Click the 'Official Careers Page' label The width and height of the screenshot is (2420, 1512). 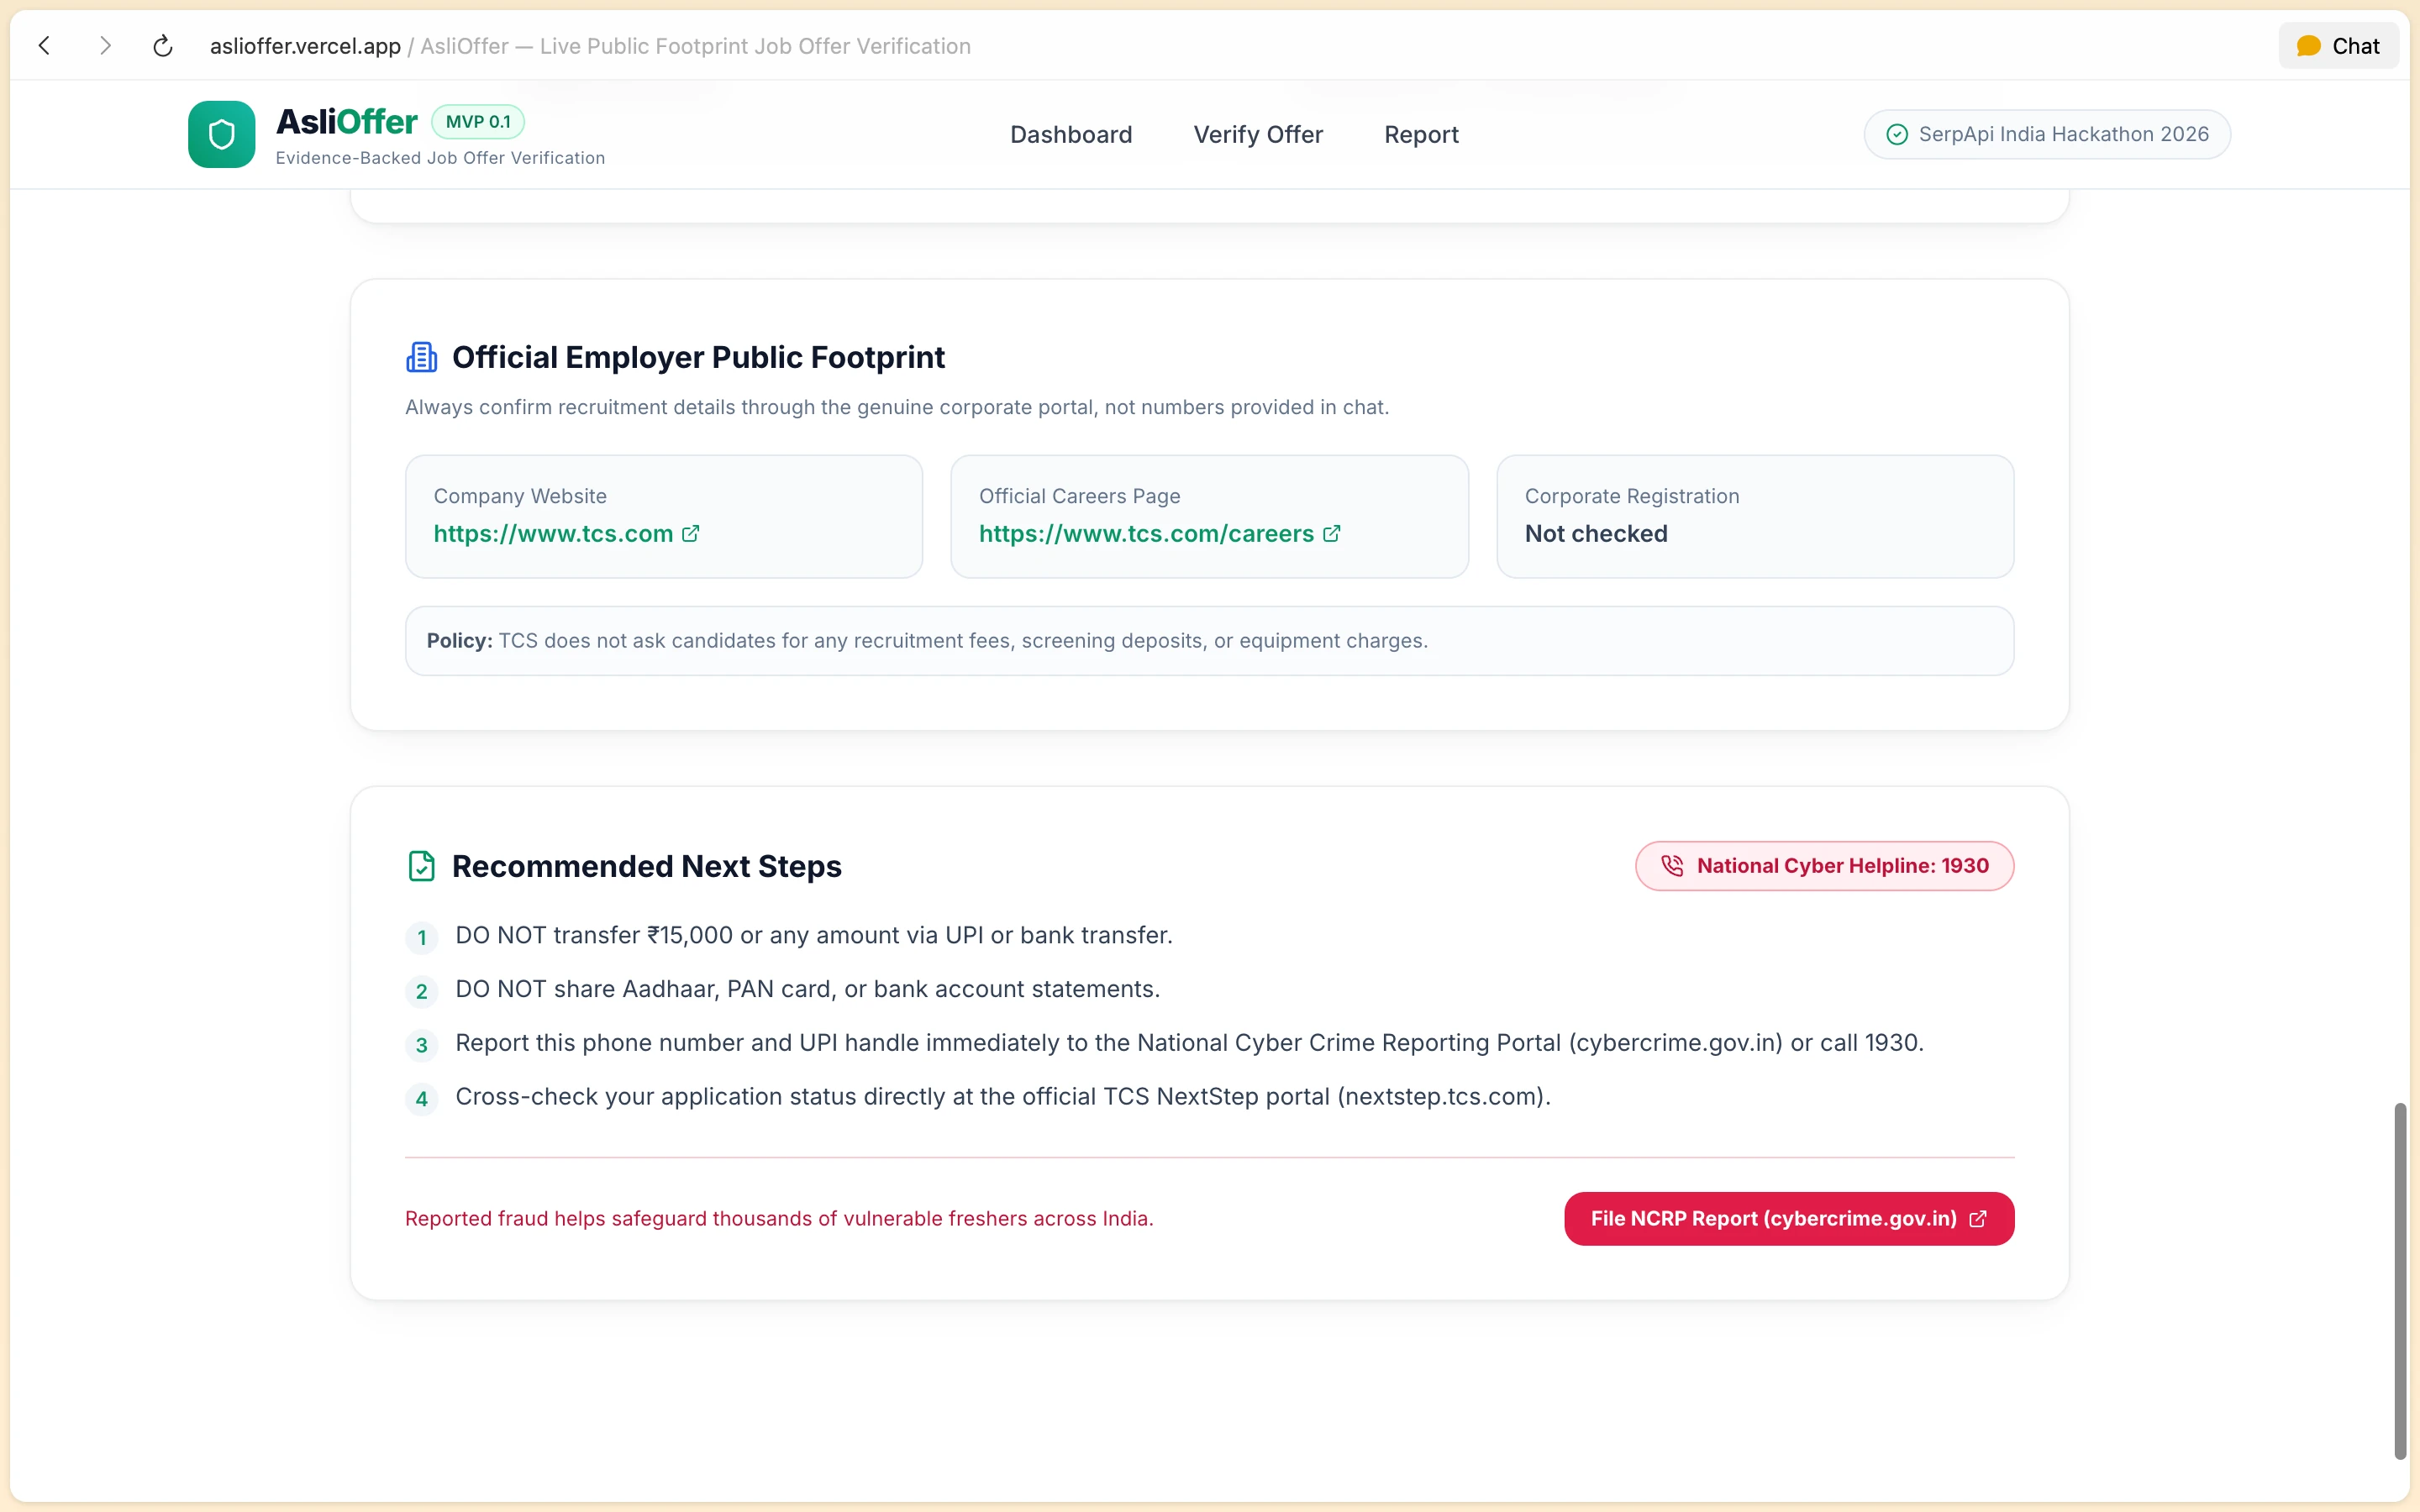tap(1079, 496)
